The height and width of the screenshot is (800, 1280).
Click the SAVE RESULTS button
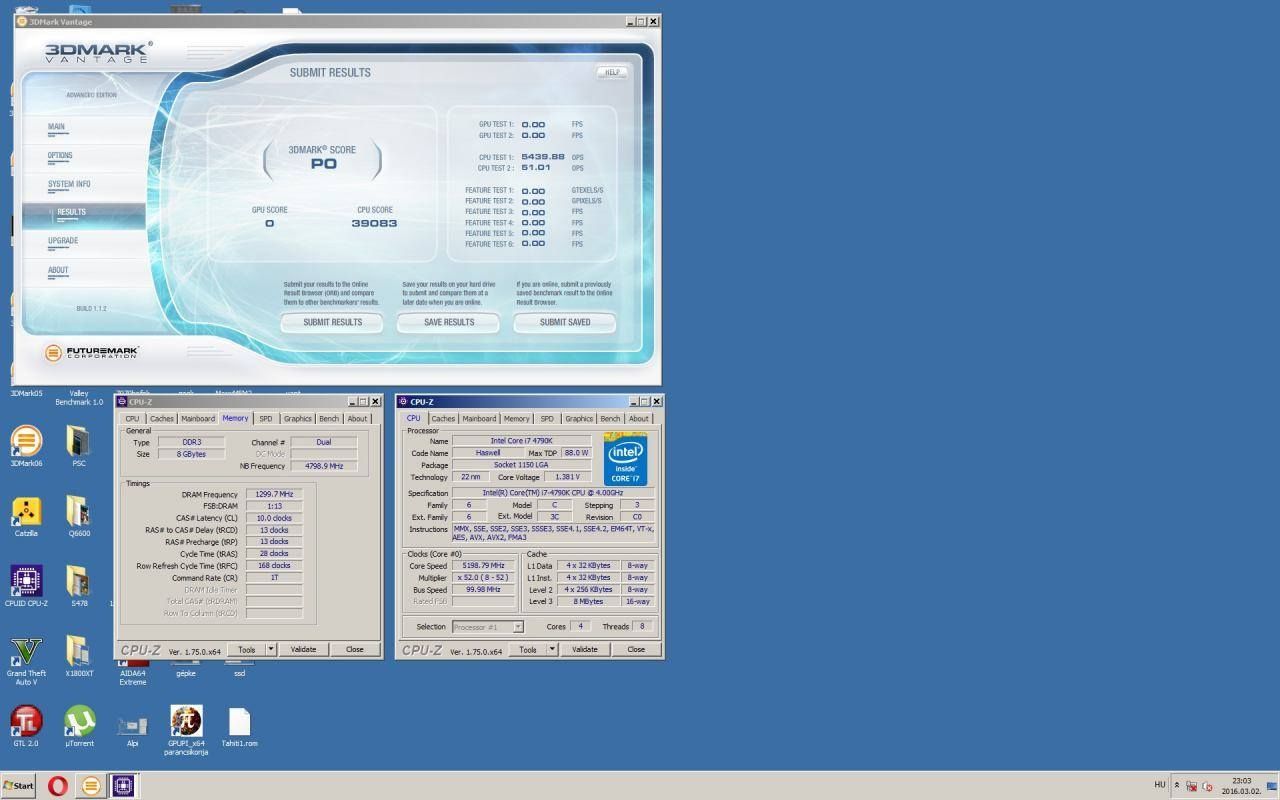click(449, 322)
